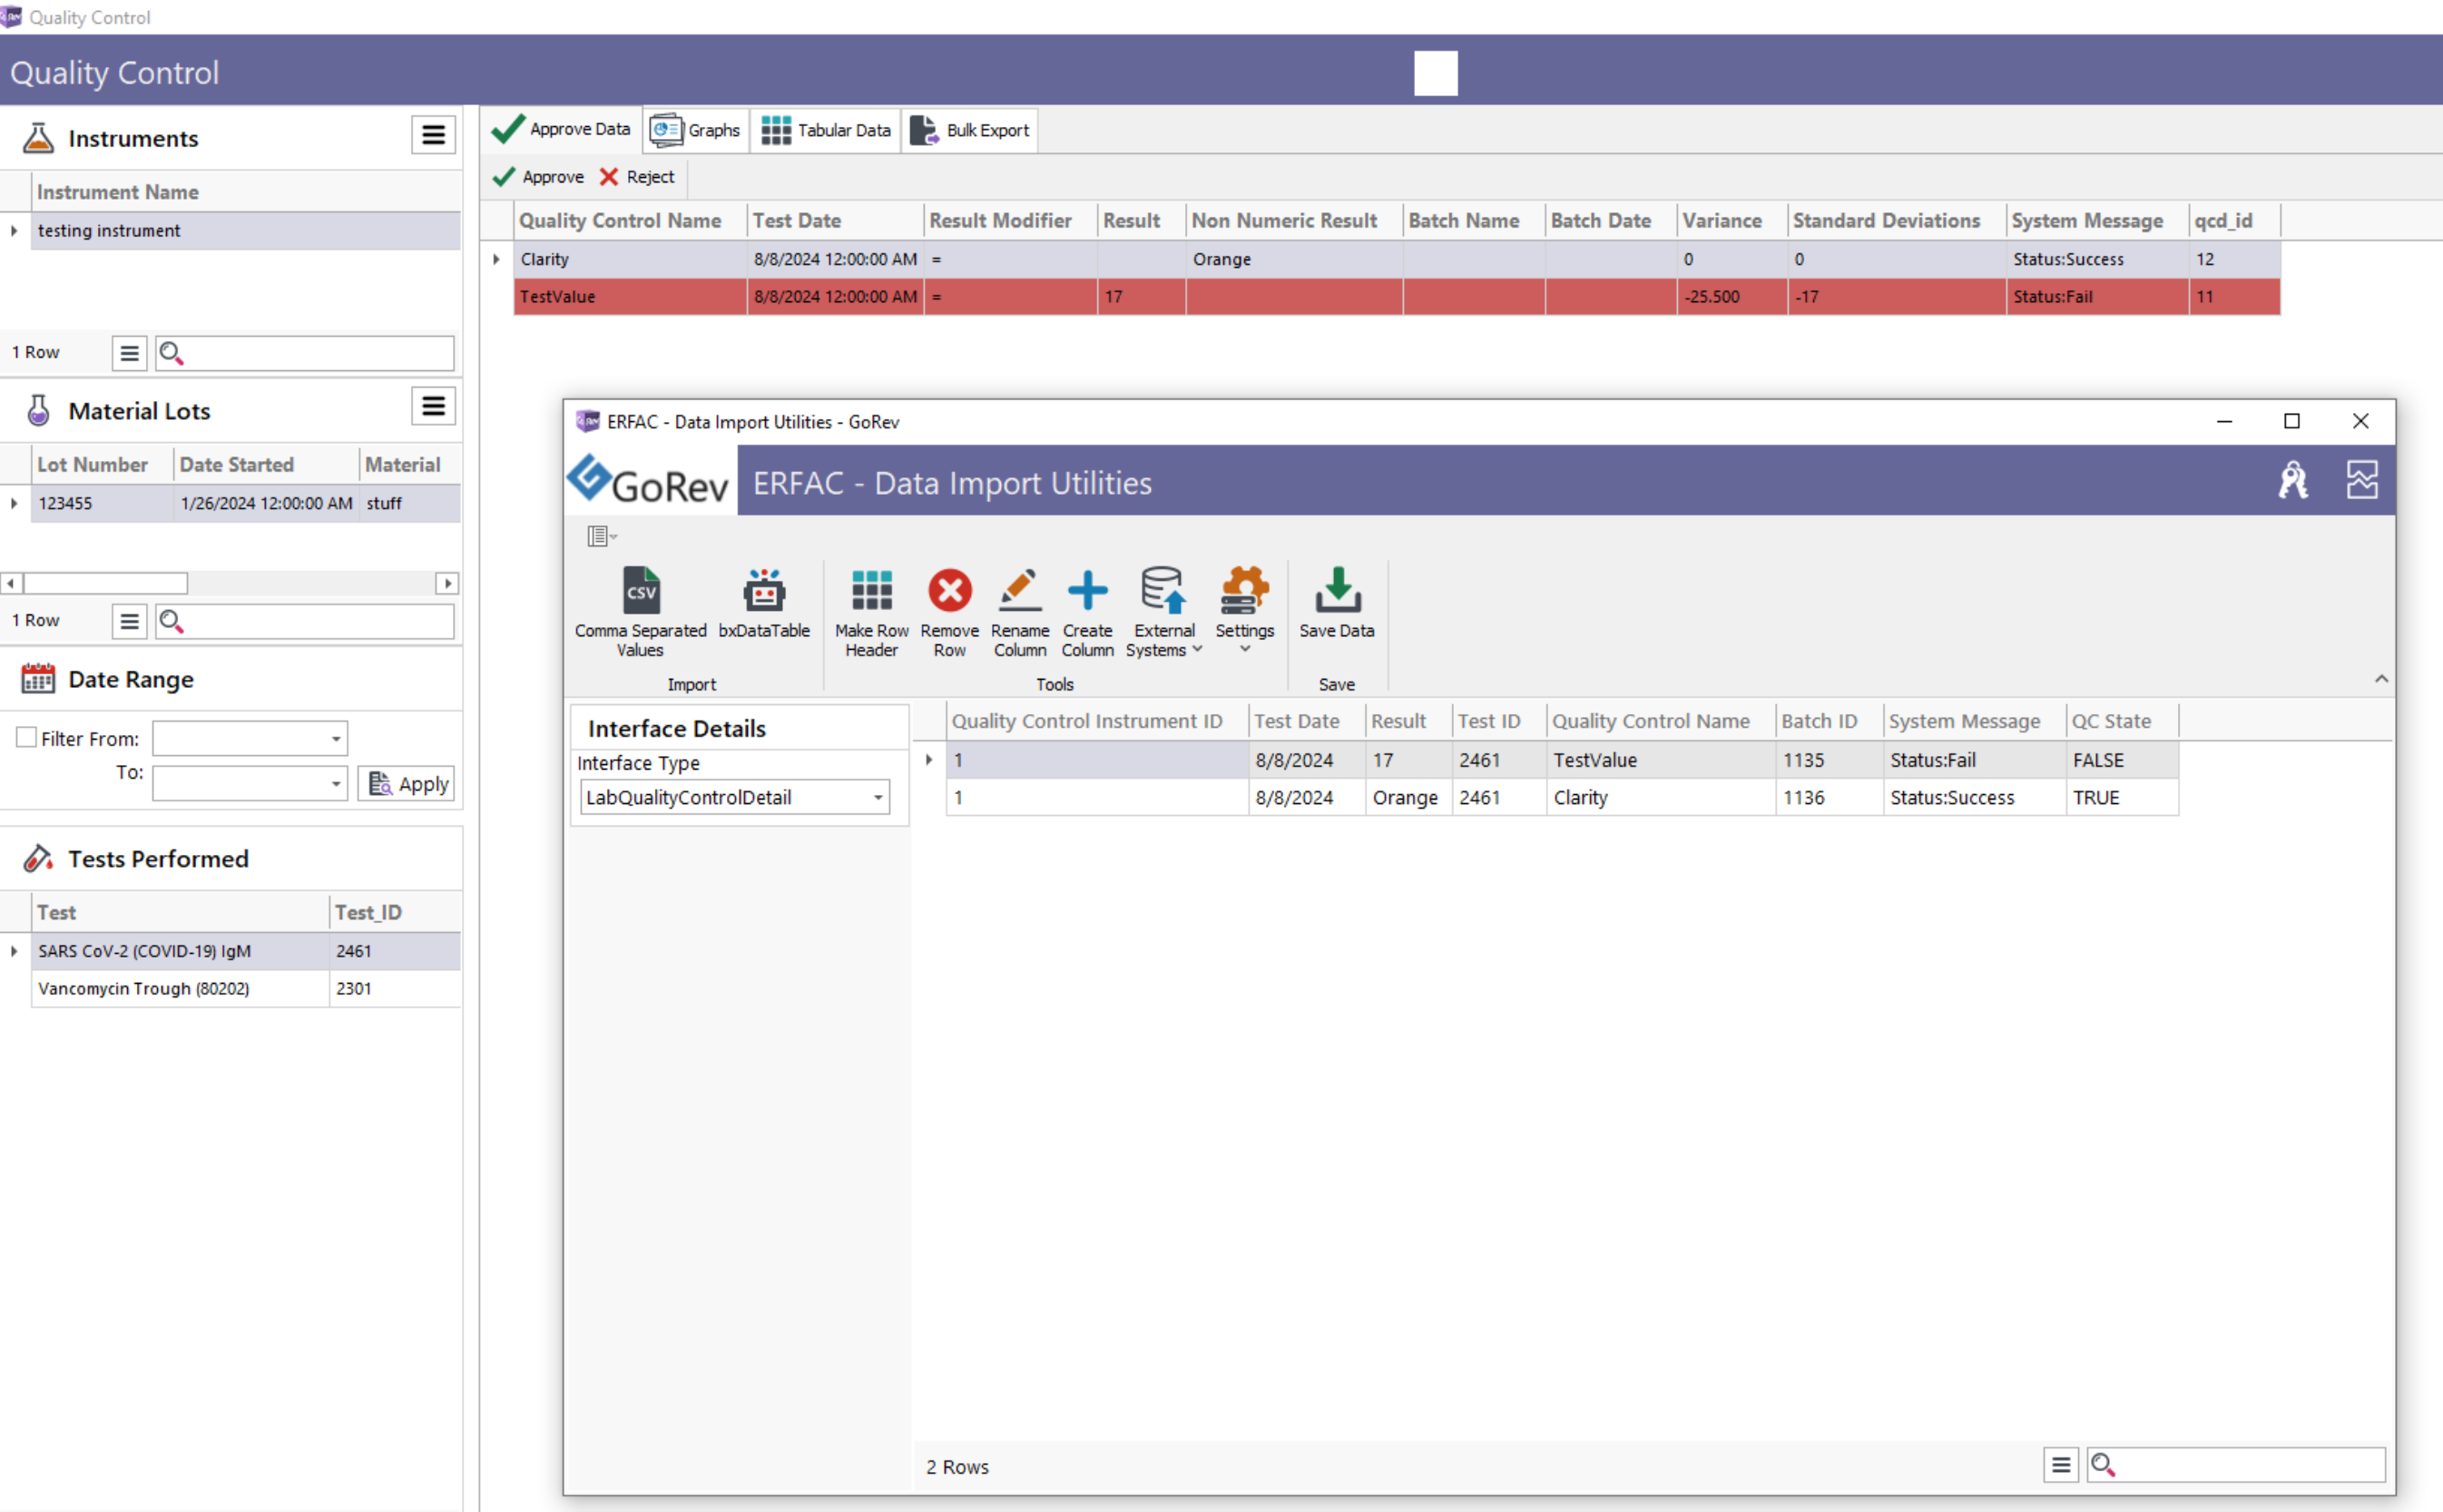Open the Tabular Data tab
The image size is (2443, 1512).
point(826,130)
